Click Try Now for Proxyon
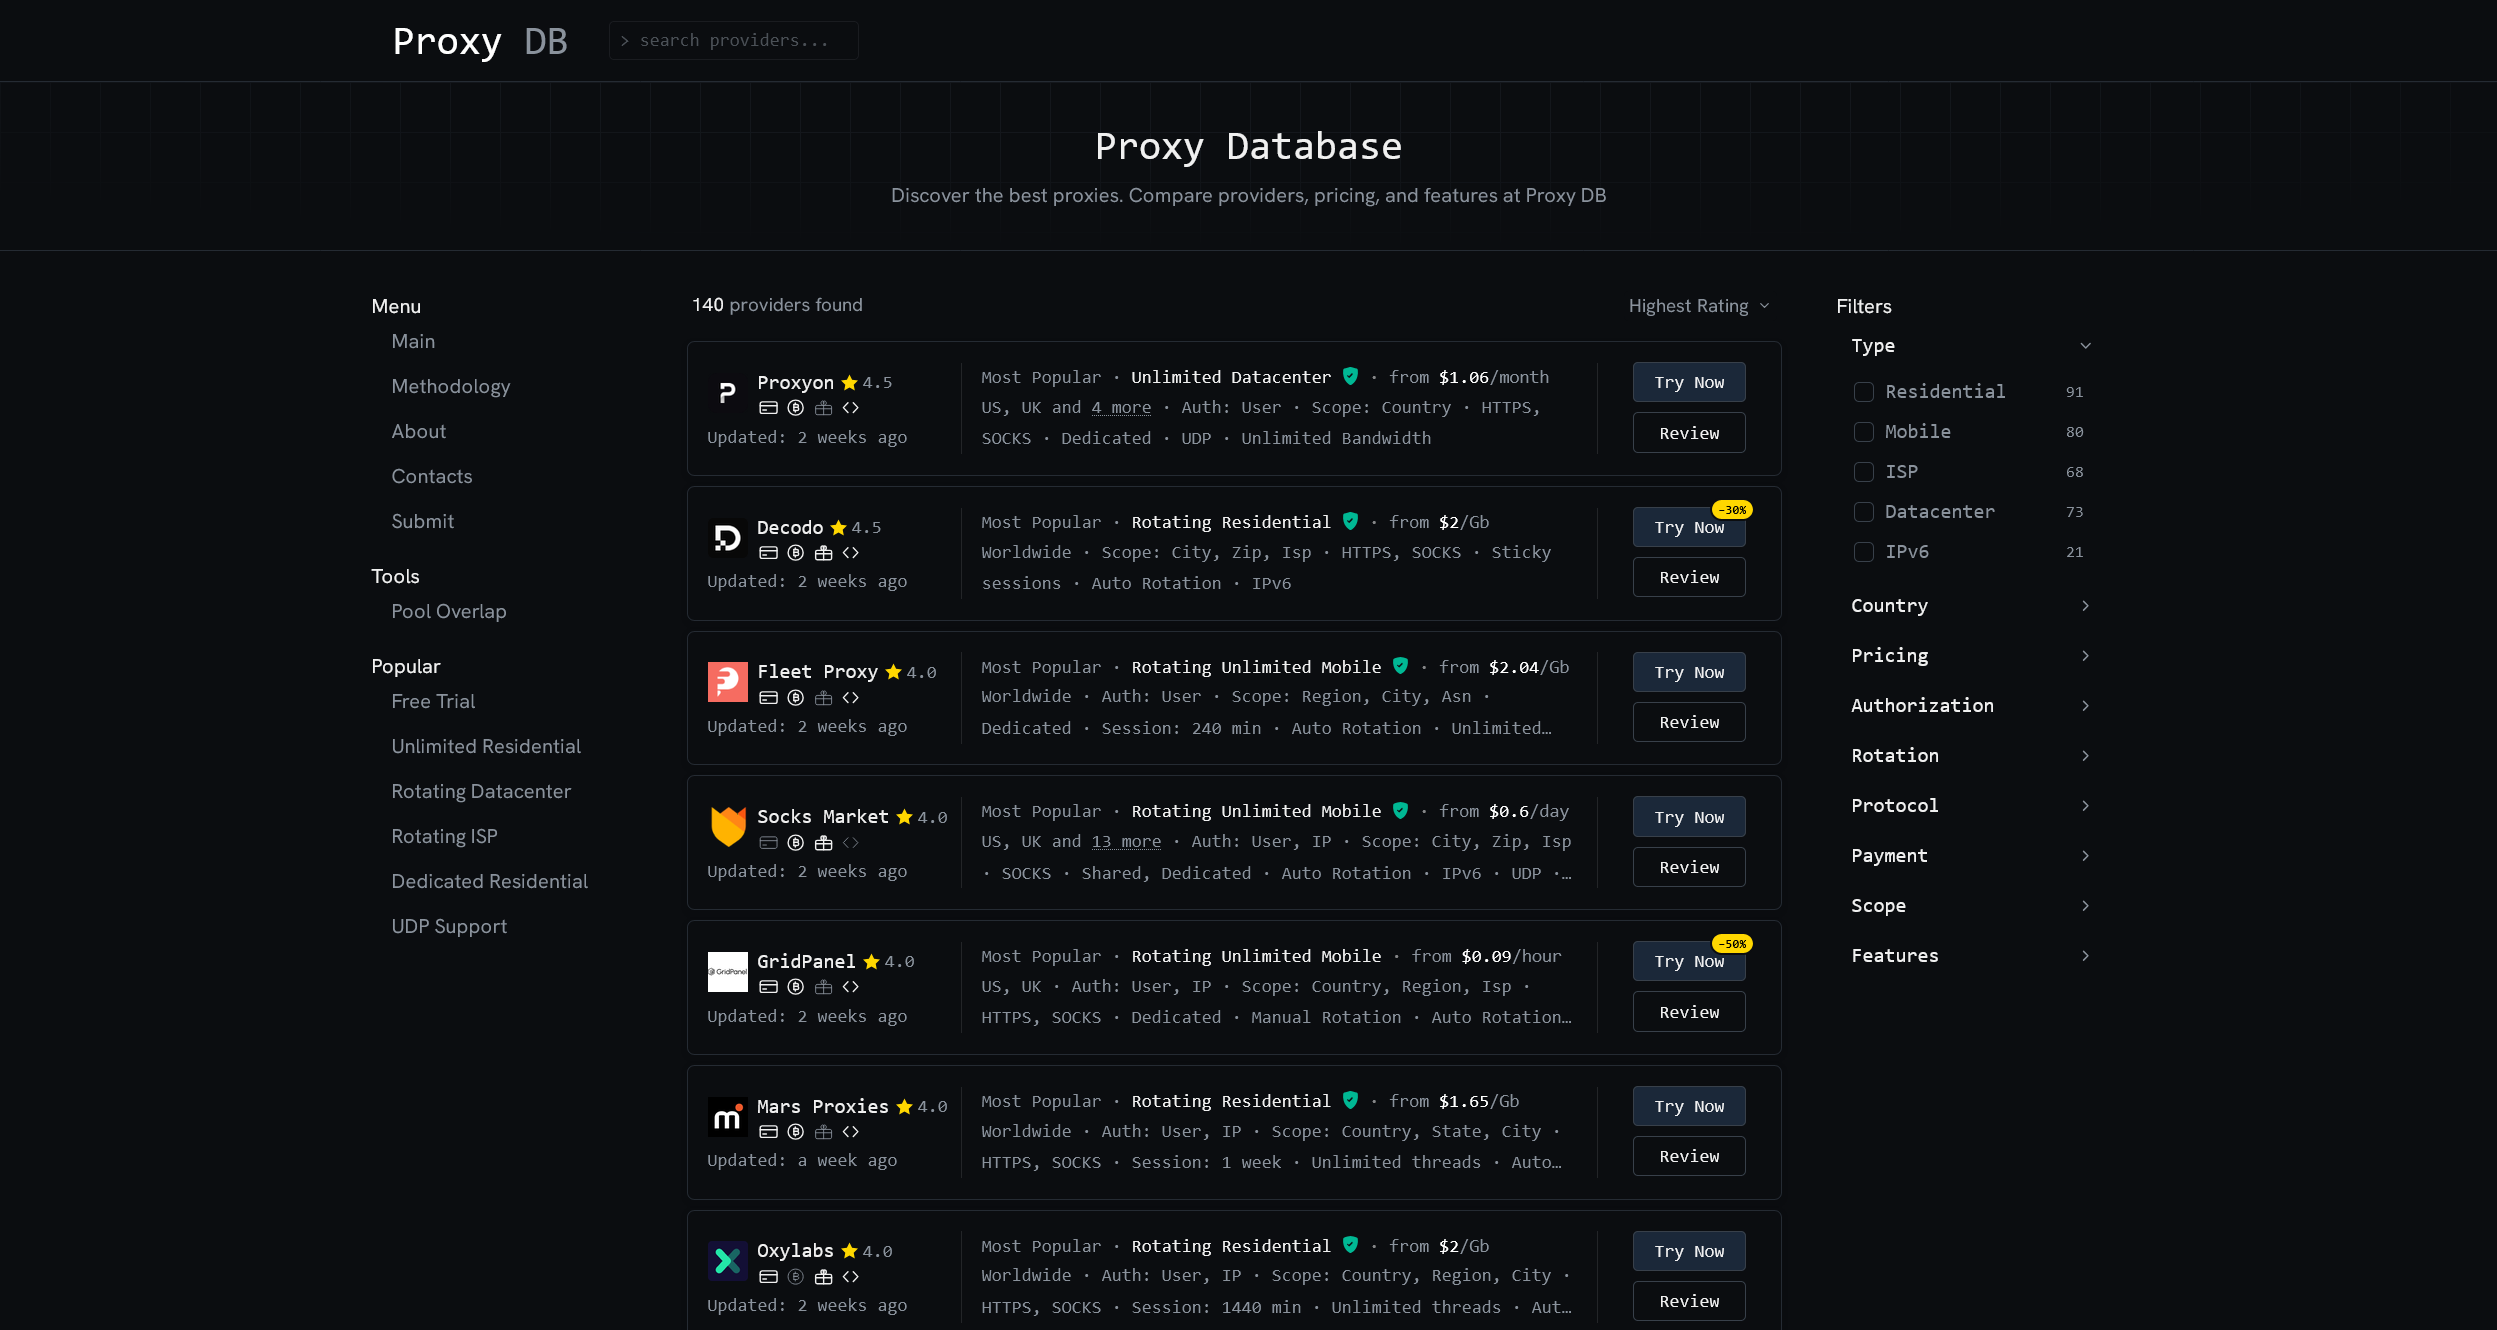This screenshot has height=1330, width=2497. pos(1689,382)
